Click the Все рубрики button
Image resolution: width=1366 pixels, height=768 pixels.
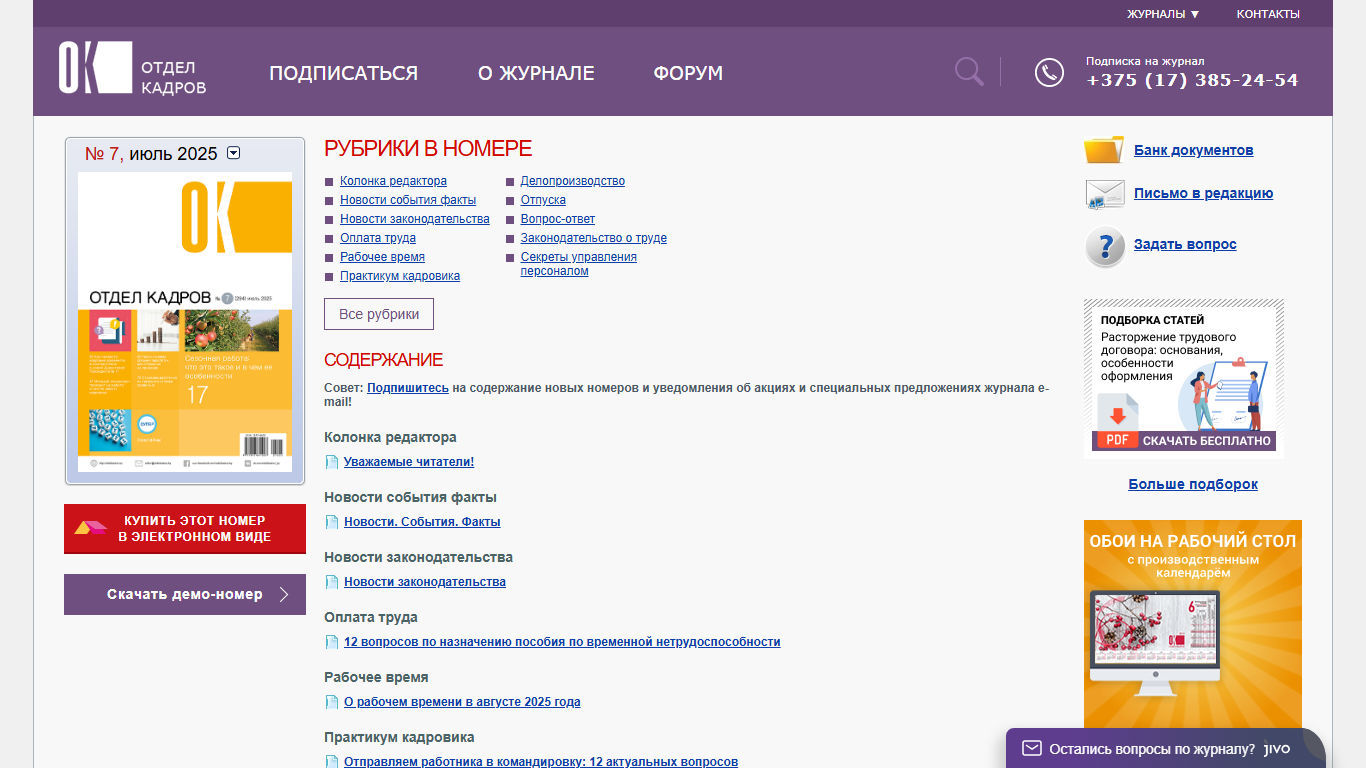coord(379,314)
